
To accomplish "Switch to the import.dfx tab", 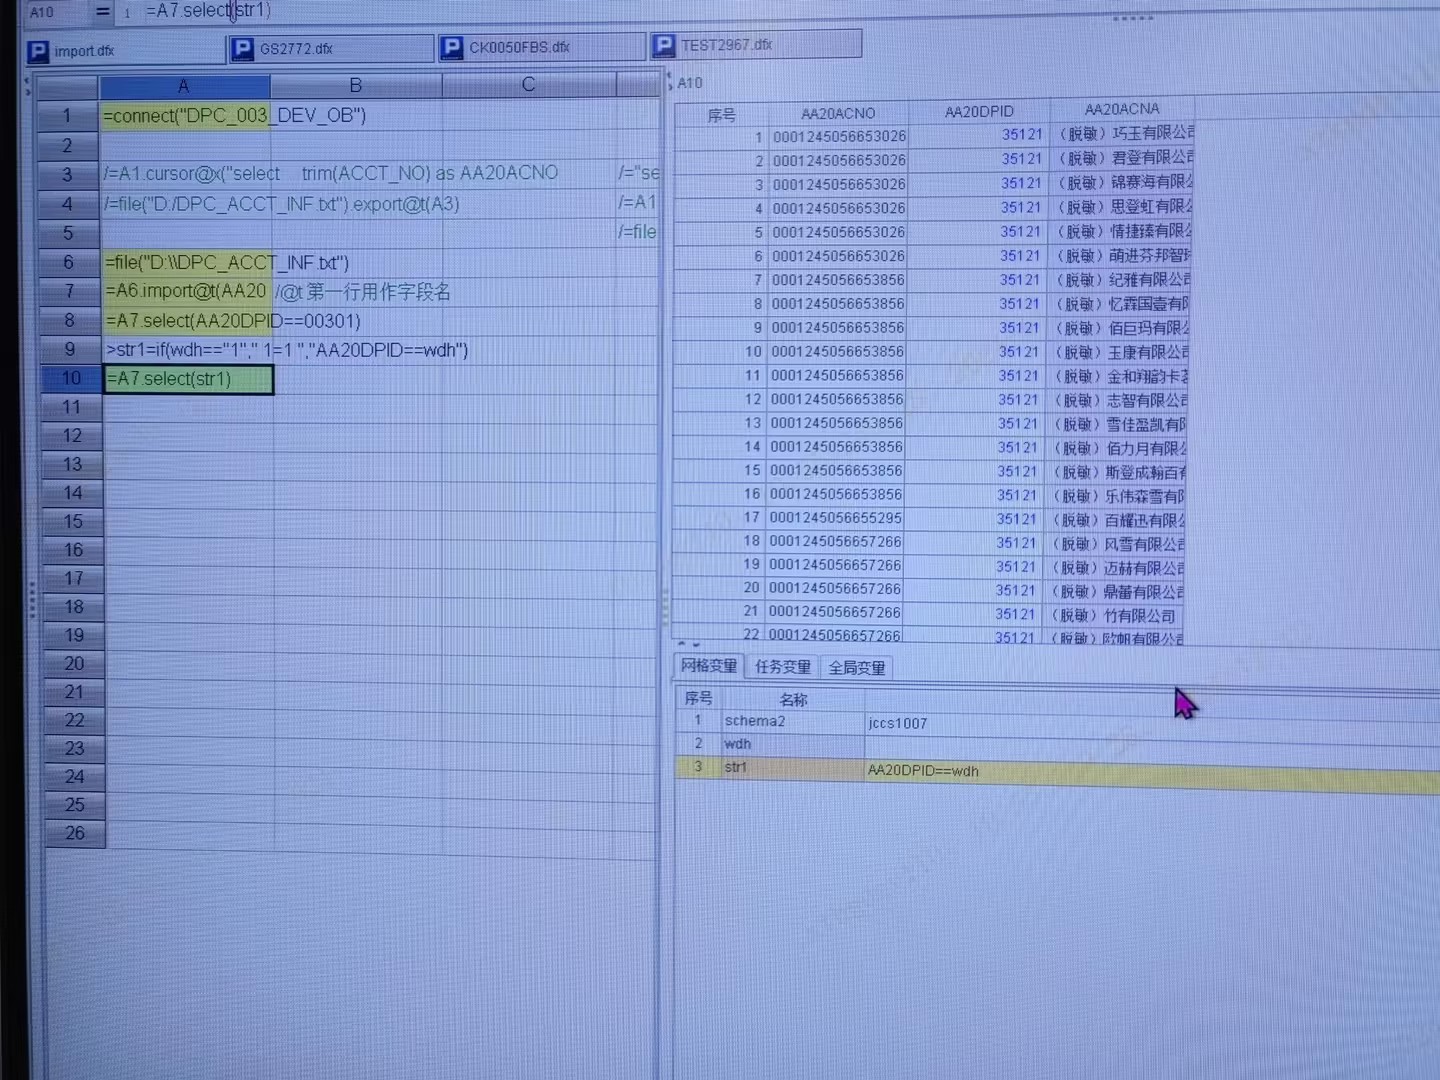I will (125, 50).
